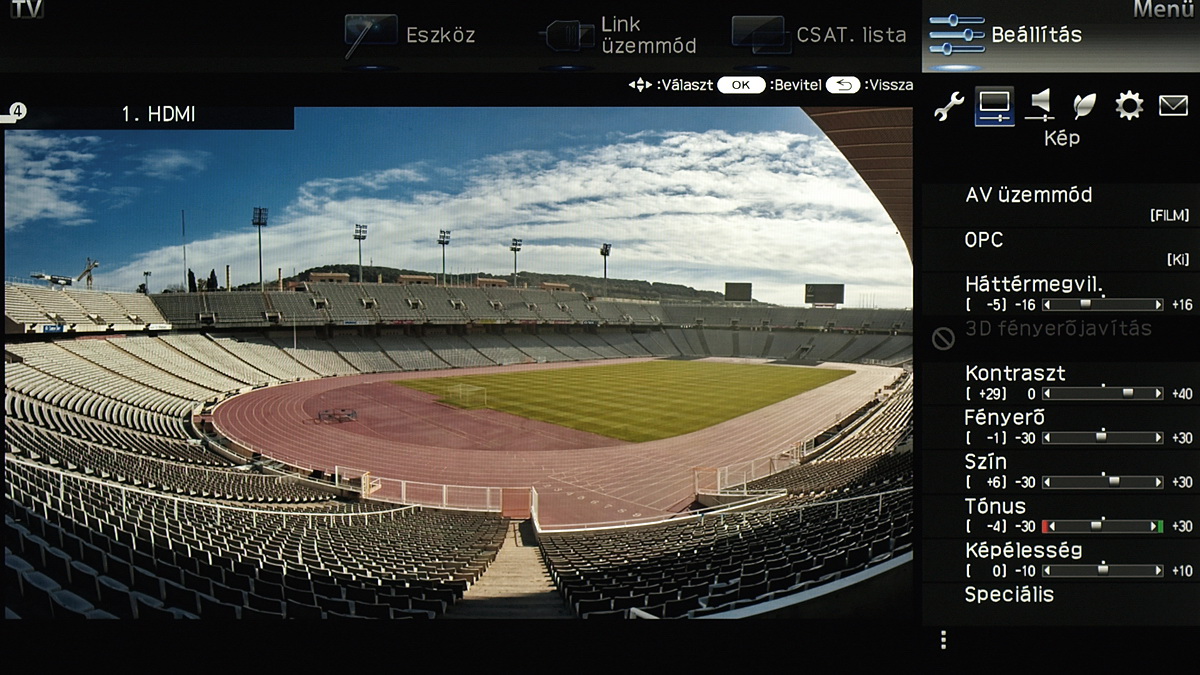
Task: Click the Tónus tint slider
Action: tap(1103, 526)
